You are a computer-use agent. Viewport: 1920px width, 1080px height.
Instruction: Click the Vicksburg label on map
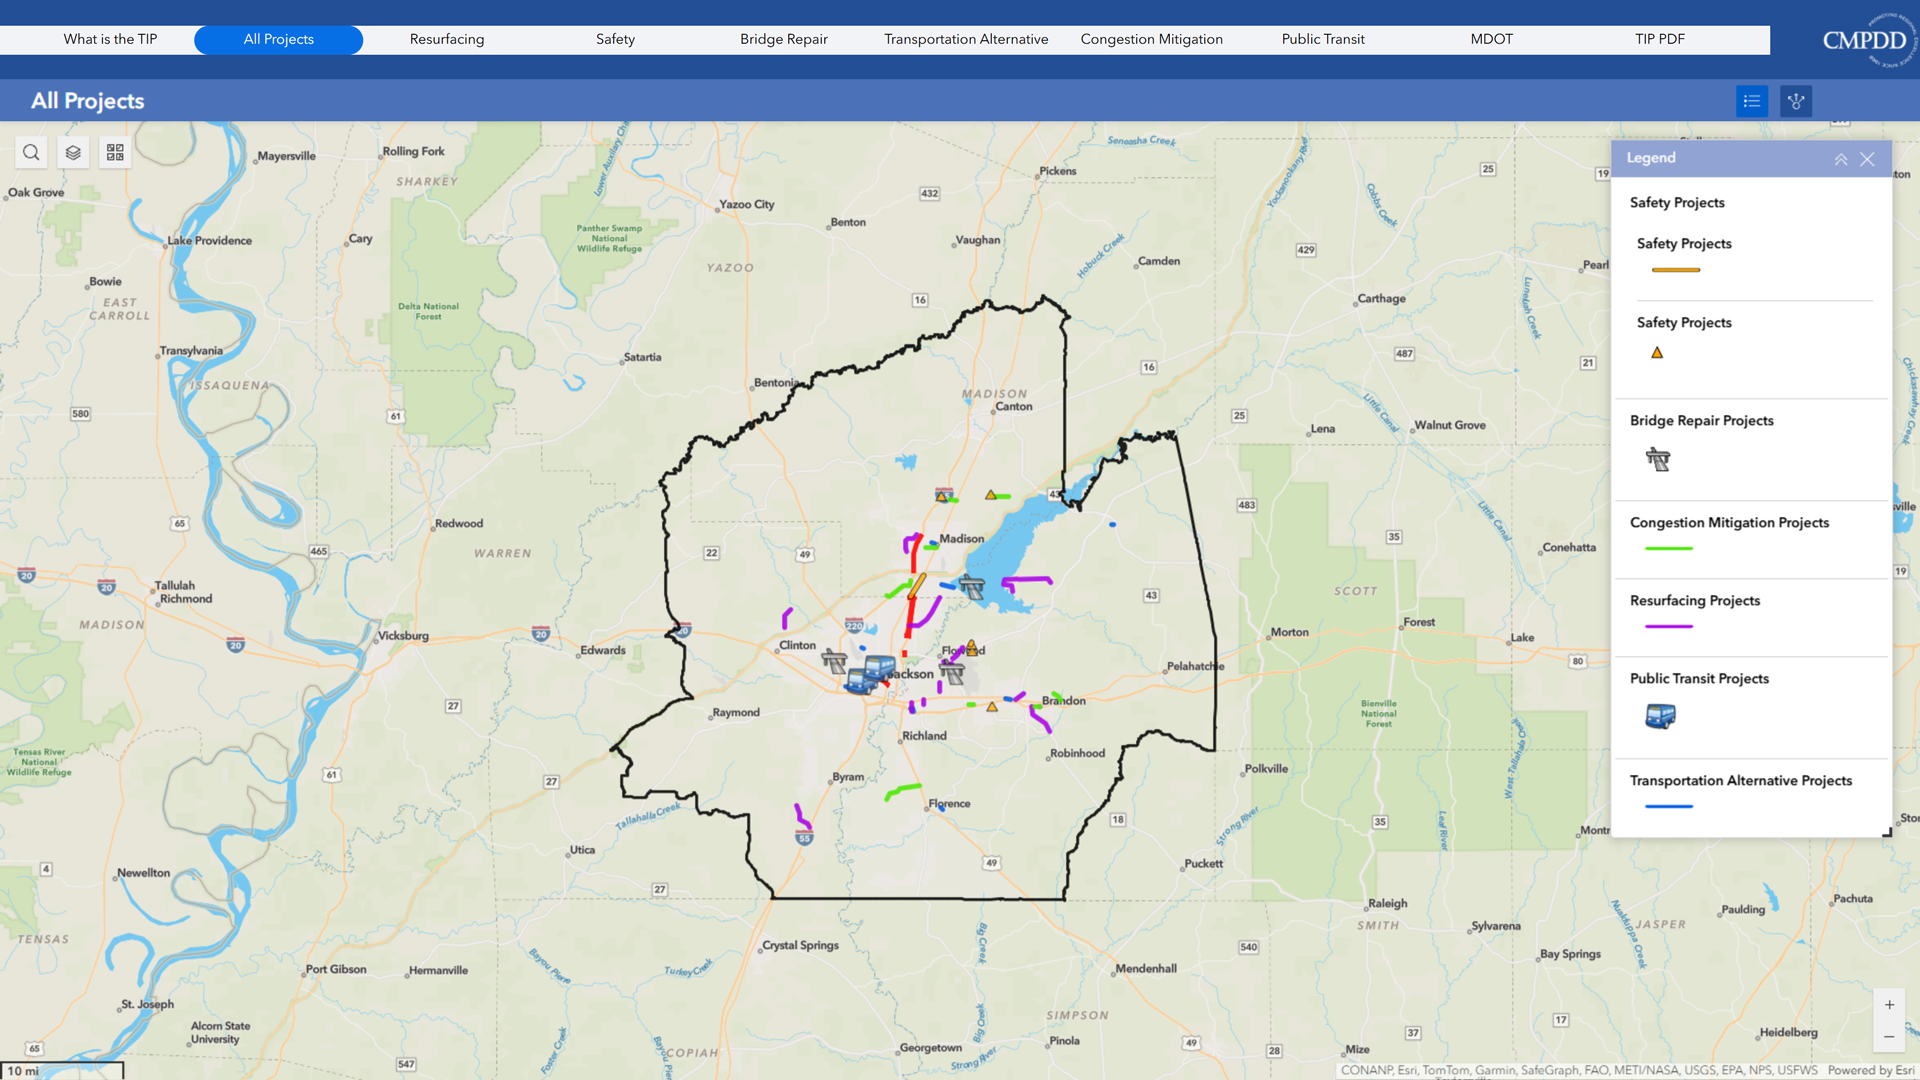click(x=404, y=636)
